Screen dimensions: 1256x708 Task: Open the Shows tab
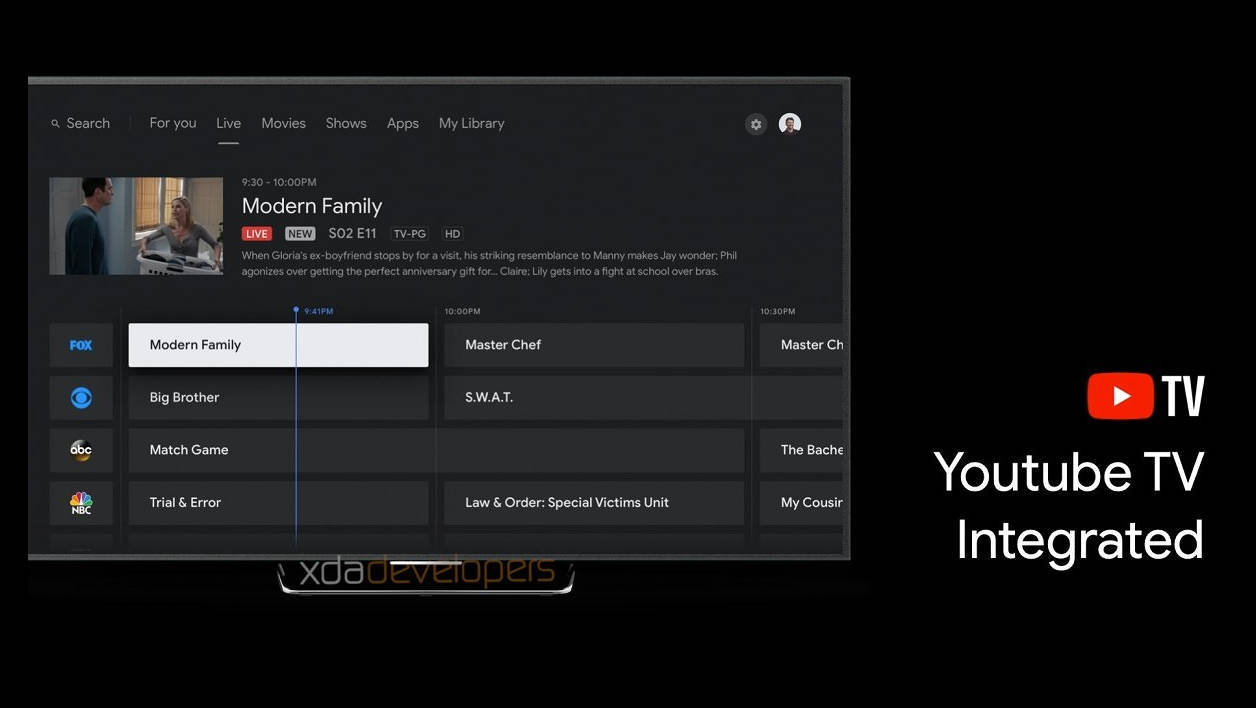pyautogui.click(x=346, y=123)
